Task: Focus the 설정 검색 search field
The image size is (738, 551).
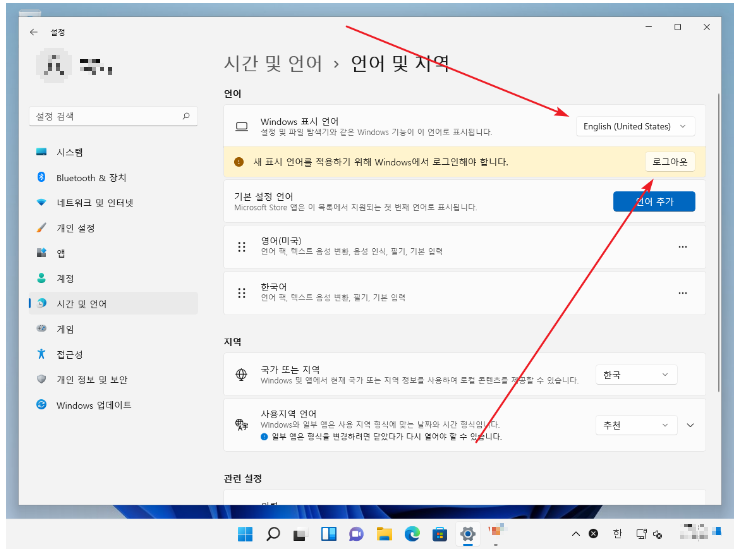Action: (113, 116)
